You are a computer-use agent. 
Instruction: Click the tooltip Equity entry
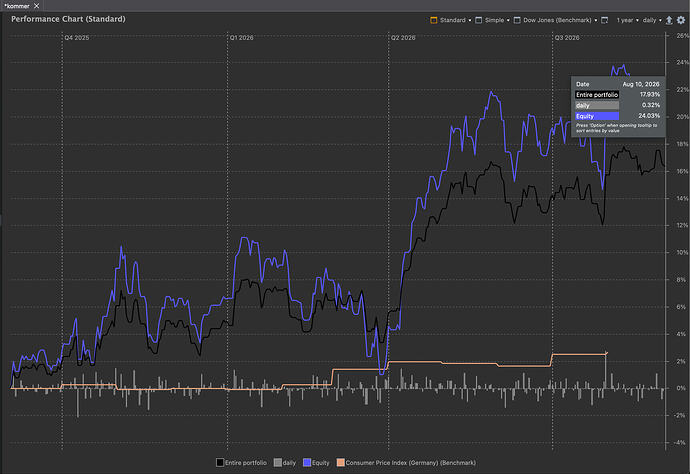click(x=597, y=116)
